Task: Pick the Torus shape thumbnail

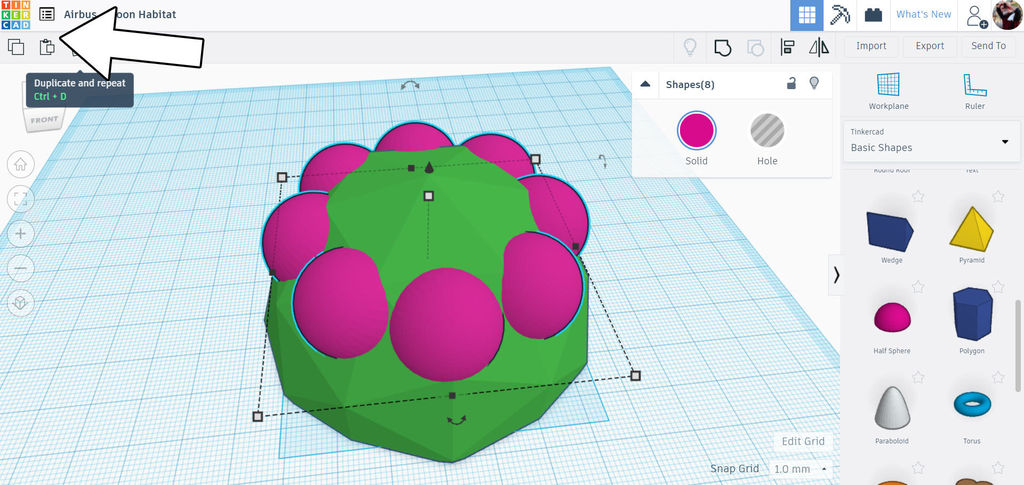Action: pyautogui.click(x=972, y=404)
